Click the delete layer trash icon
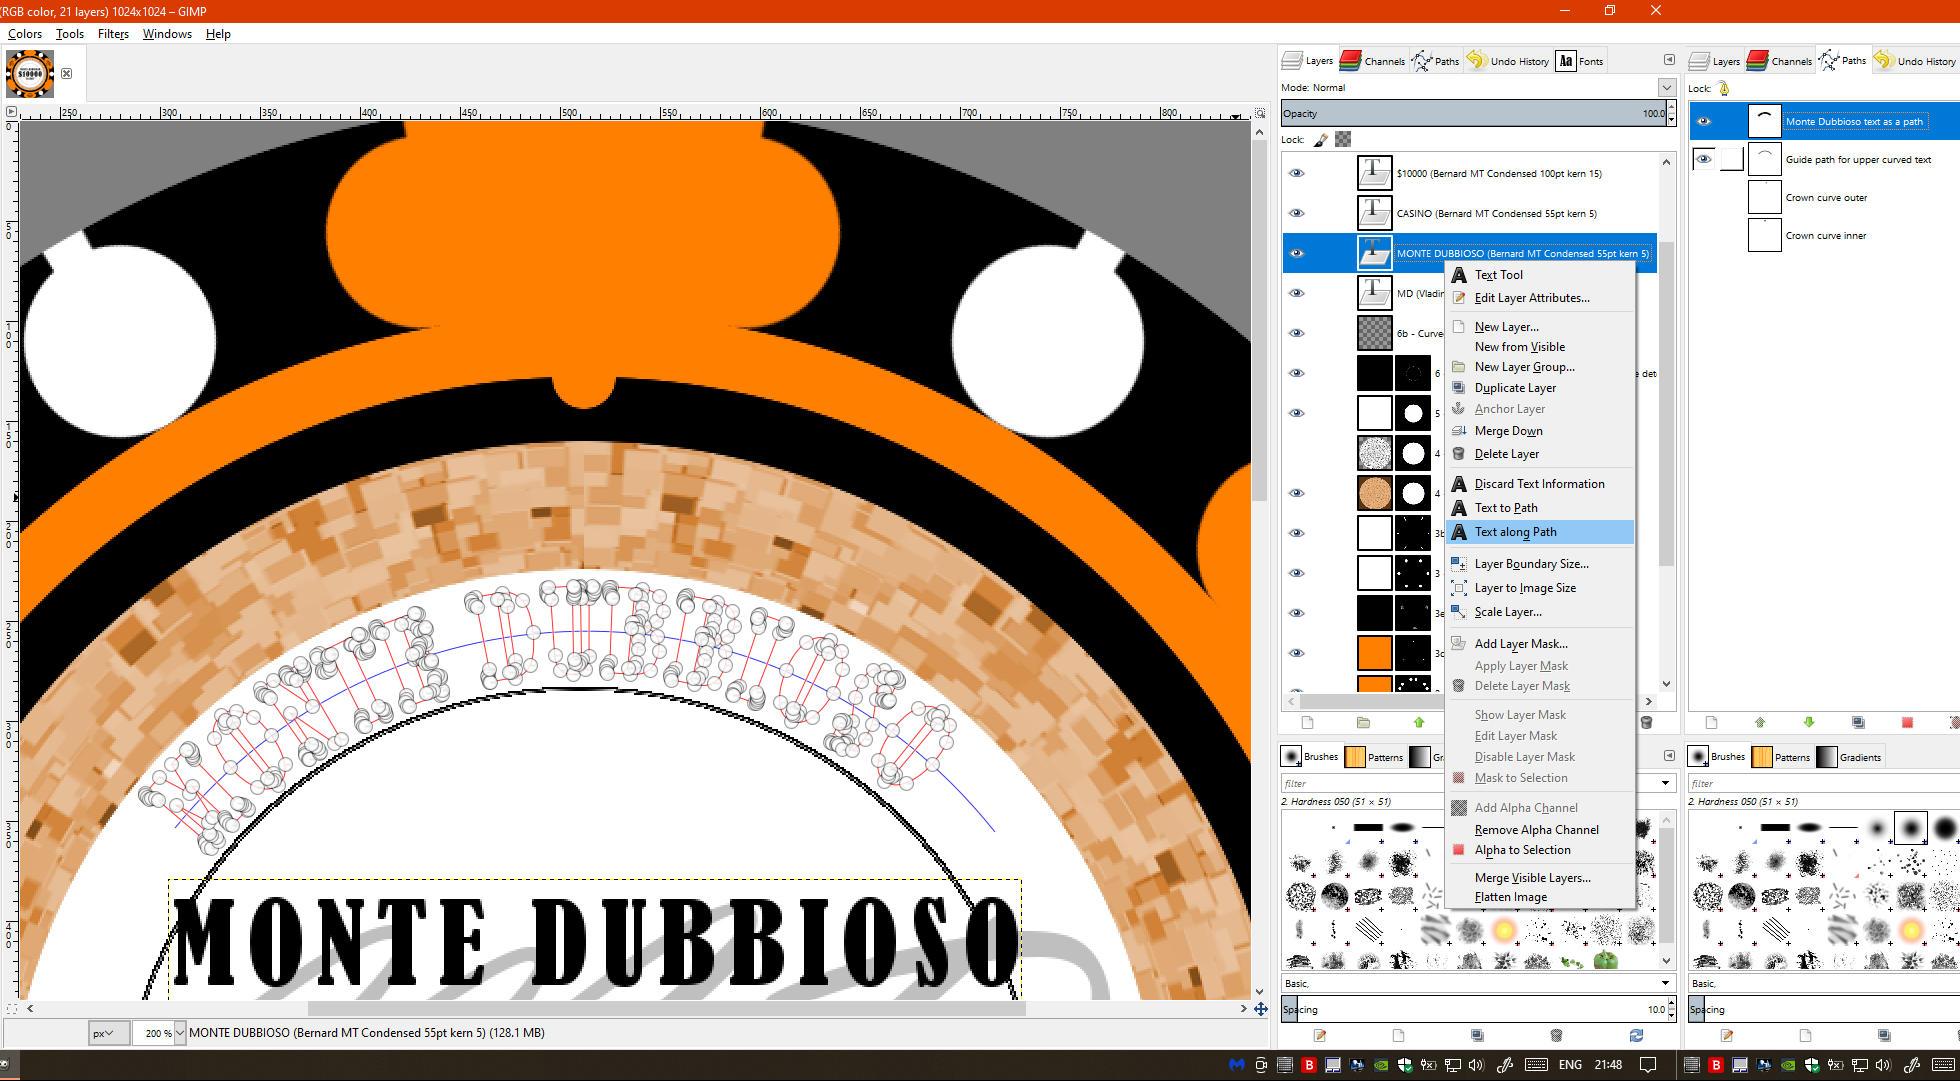This screenshot has height=1081, width=1960. [1646, 722]
